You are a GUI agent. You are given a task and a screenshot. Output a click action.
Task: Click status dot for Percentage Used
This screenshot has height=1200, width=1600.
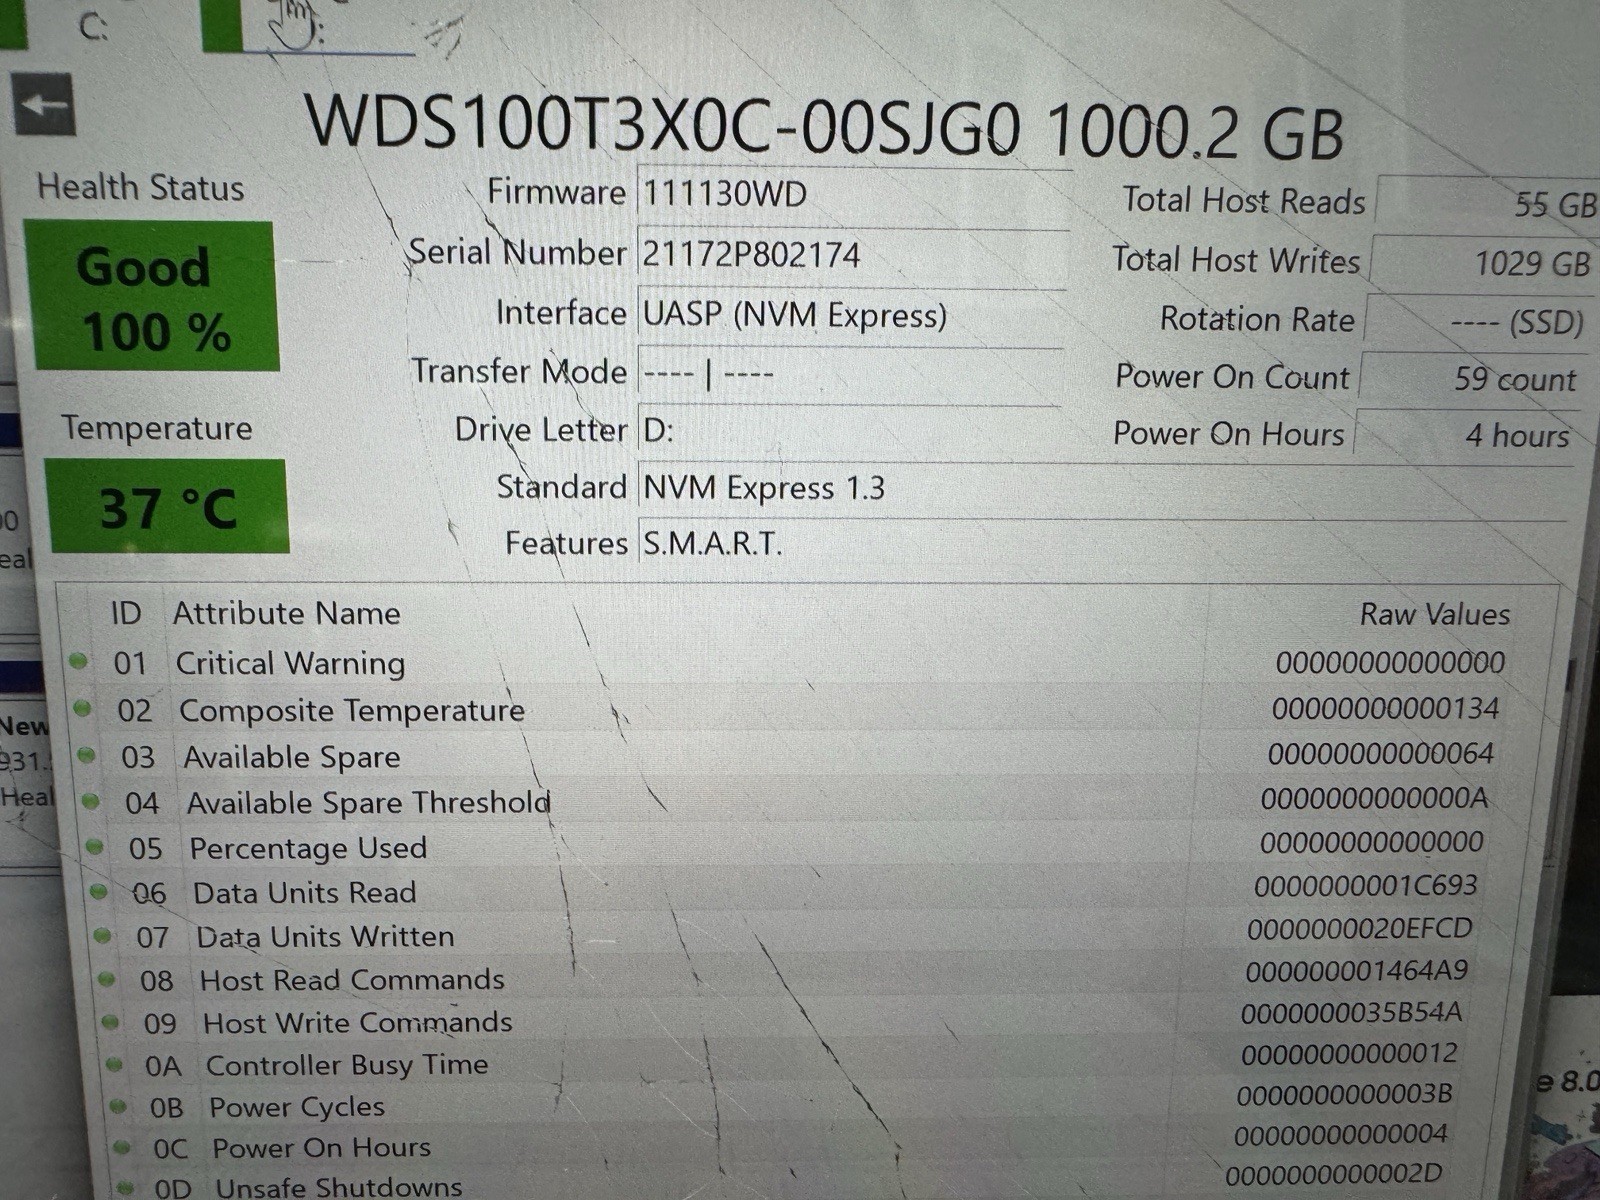point(95,846)
